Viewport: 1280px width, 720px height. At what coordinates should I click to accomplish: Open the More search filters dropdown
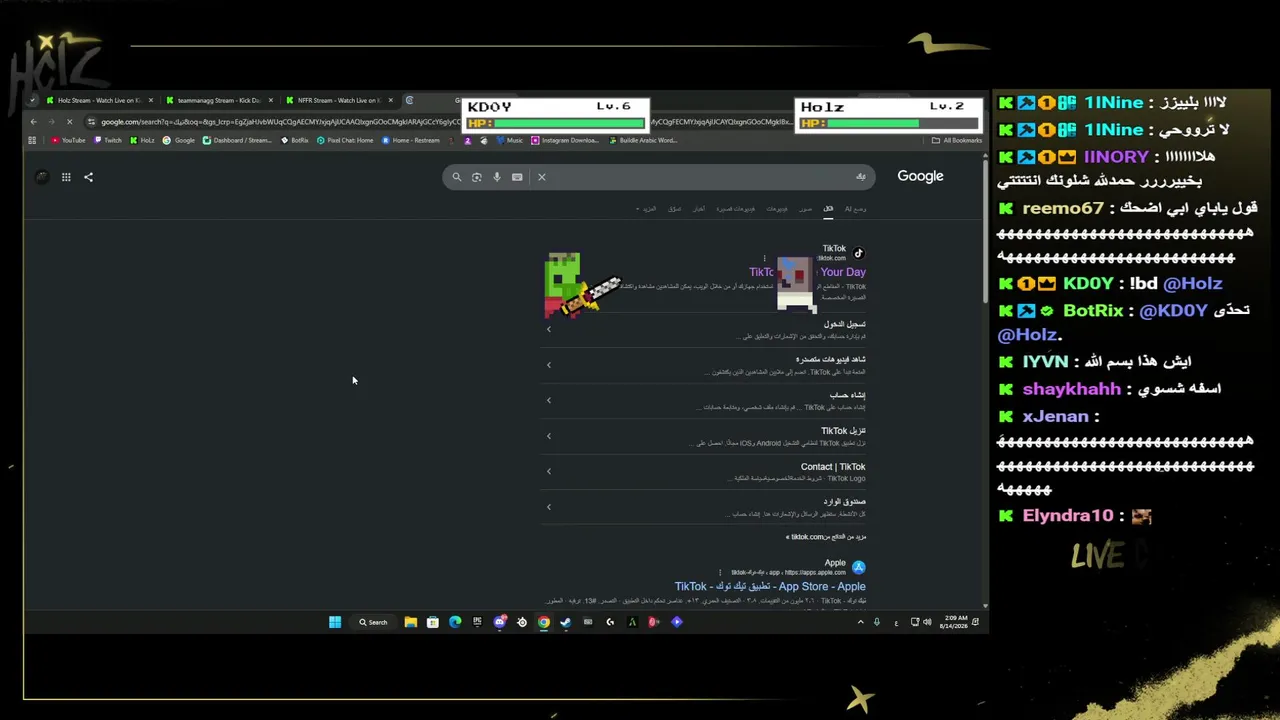tap(646, 209)
